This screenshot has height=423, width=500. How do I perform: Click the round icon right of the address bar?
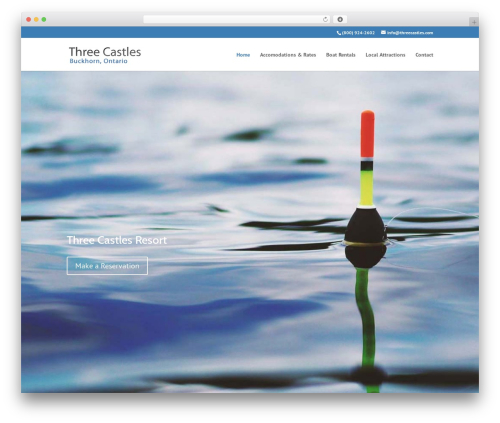pyautogui.click(x=340, y=20)
